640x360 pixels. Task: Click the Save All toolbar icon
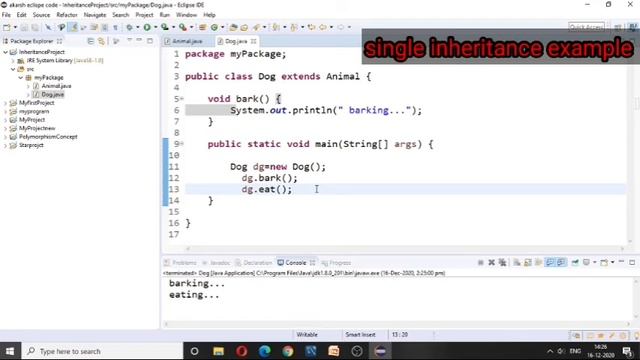pos(35,27)
